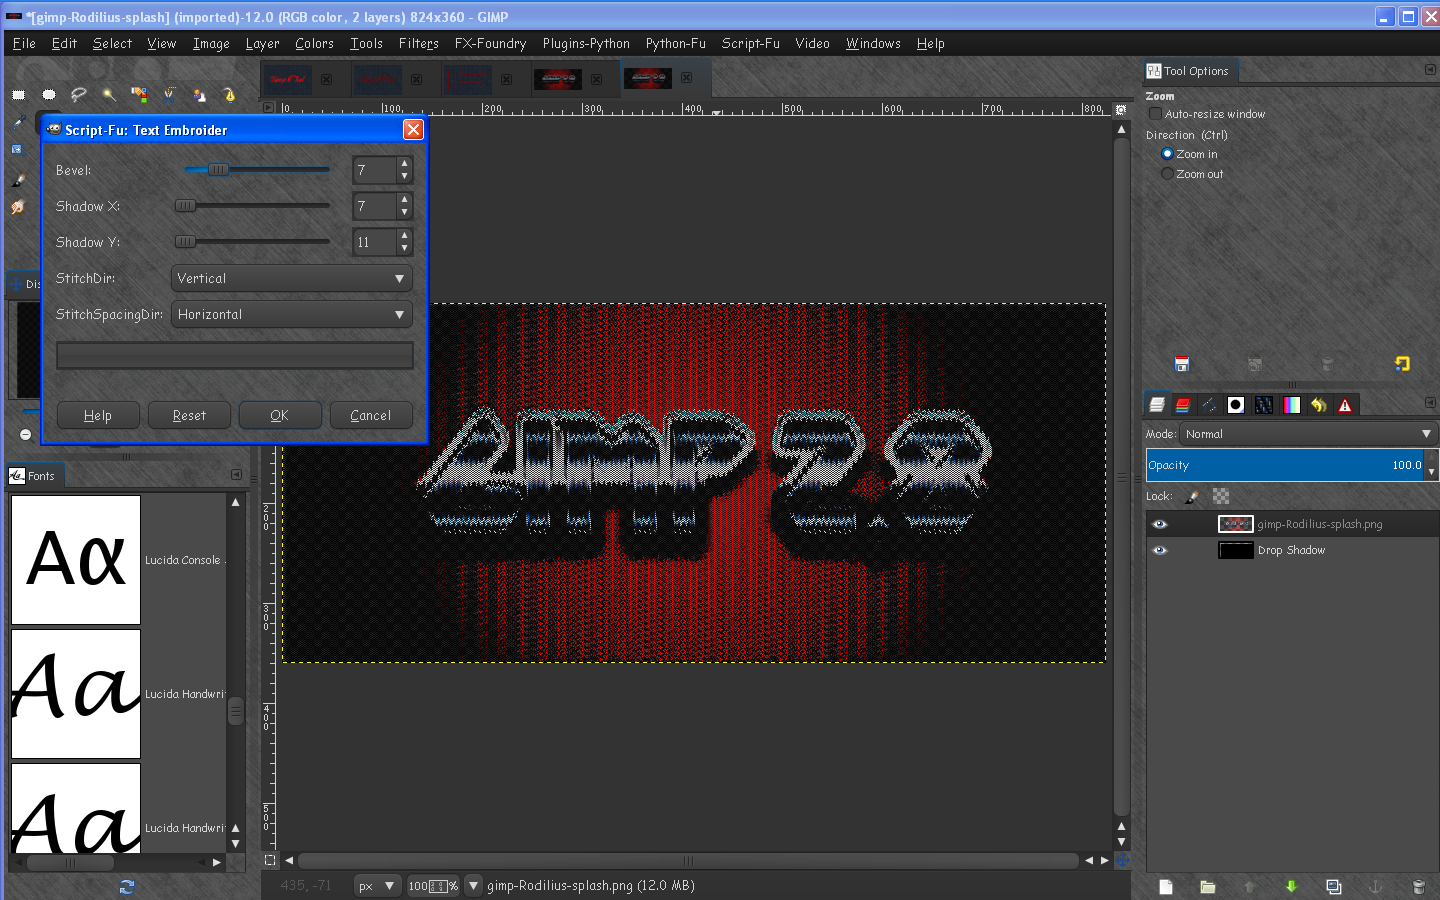The height and width of the screenshot is (900, 1440).
Task: Select the Rectangle Select tool
Action: point(18,95)
